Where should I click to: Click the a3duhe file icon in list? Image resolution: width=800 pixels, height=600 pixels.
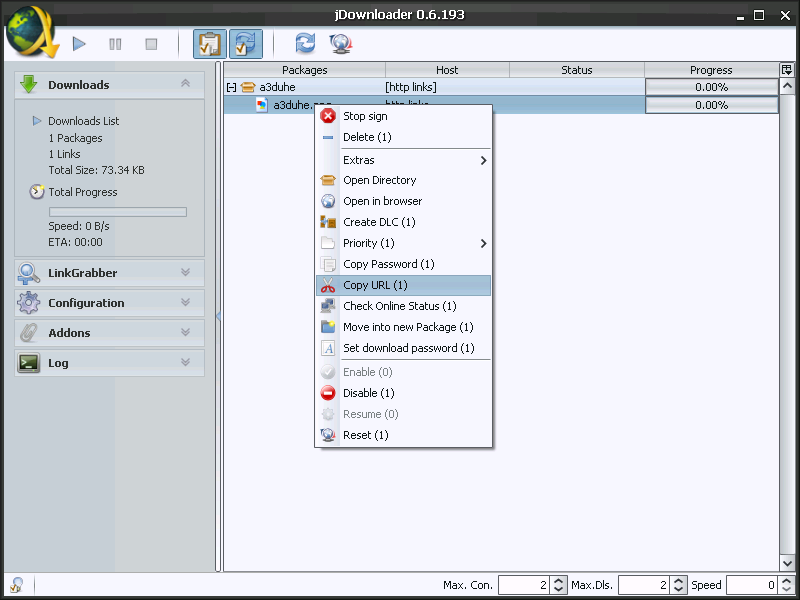coord(262,105)
